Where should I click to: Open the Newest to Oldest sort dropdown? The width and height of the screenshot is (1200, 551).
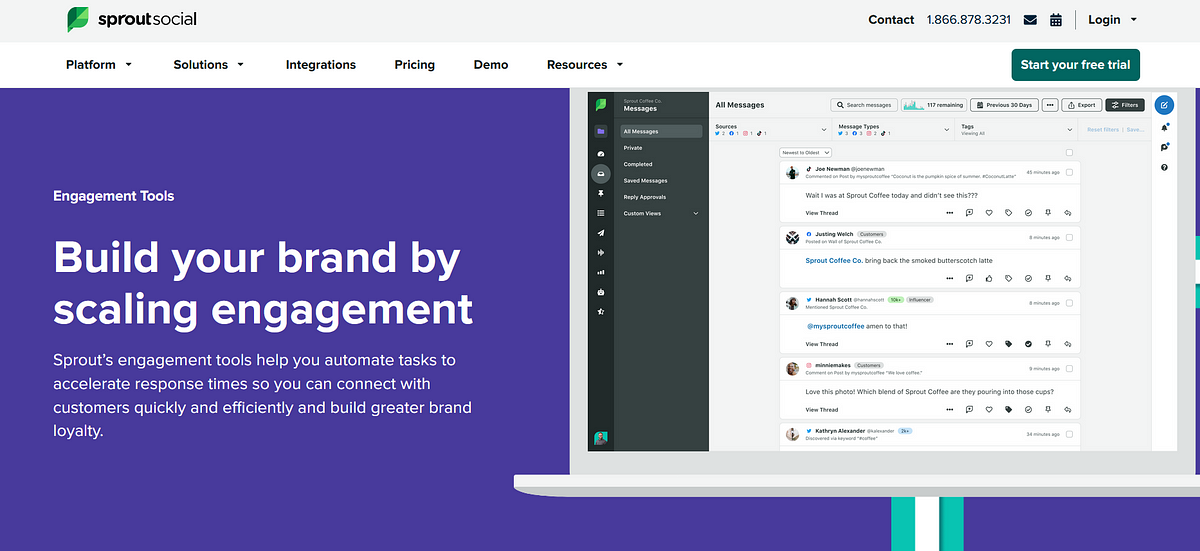tap(805, 152)
